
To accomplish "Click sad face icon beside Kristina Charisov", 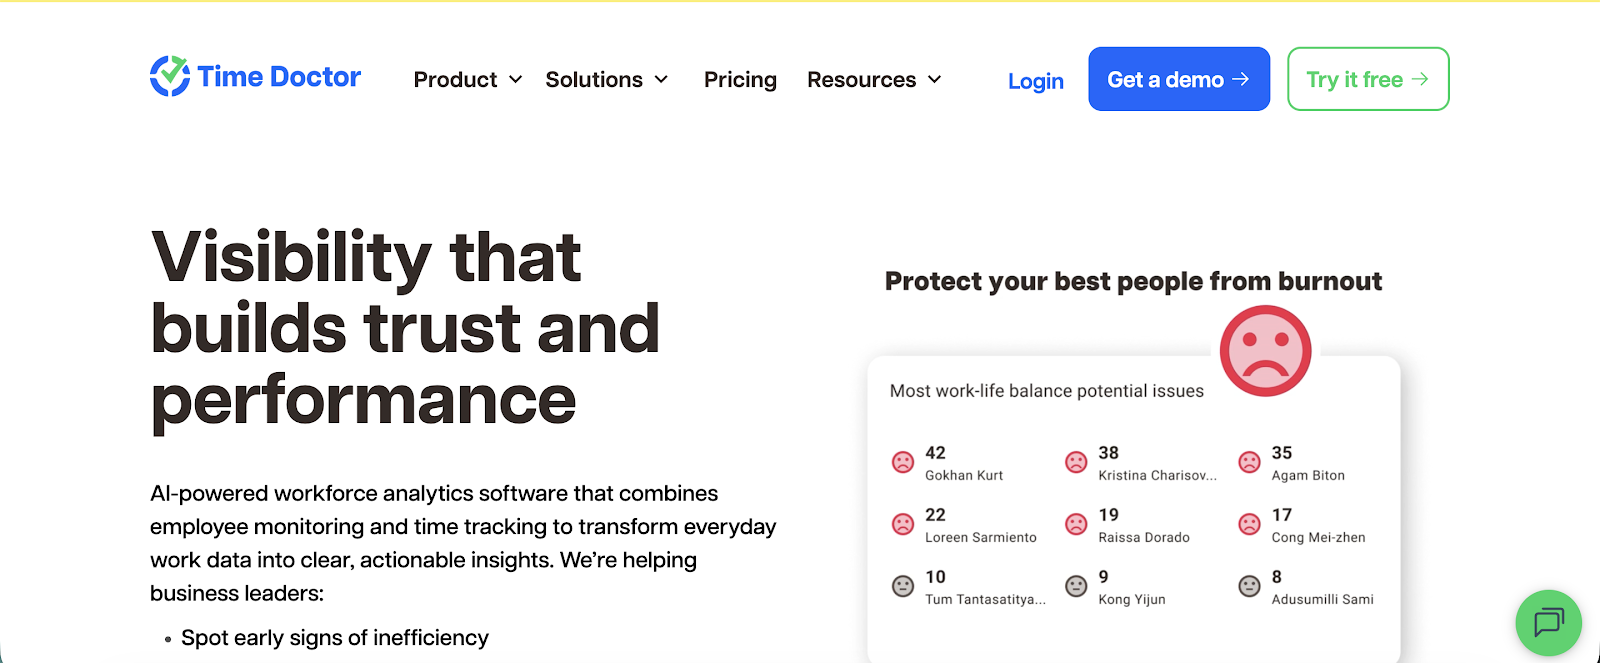I will (1076, 462).
